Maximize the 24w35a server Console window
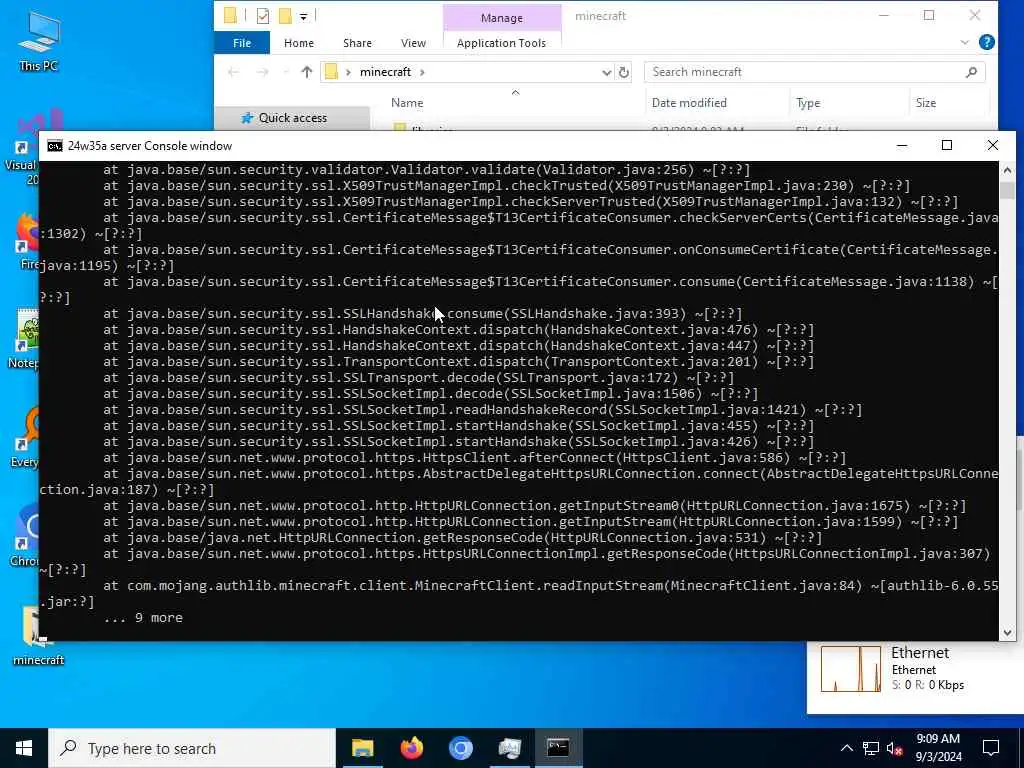1024x768 pixels. (946, 146)
